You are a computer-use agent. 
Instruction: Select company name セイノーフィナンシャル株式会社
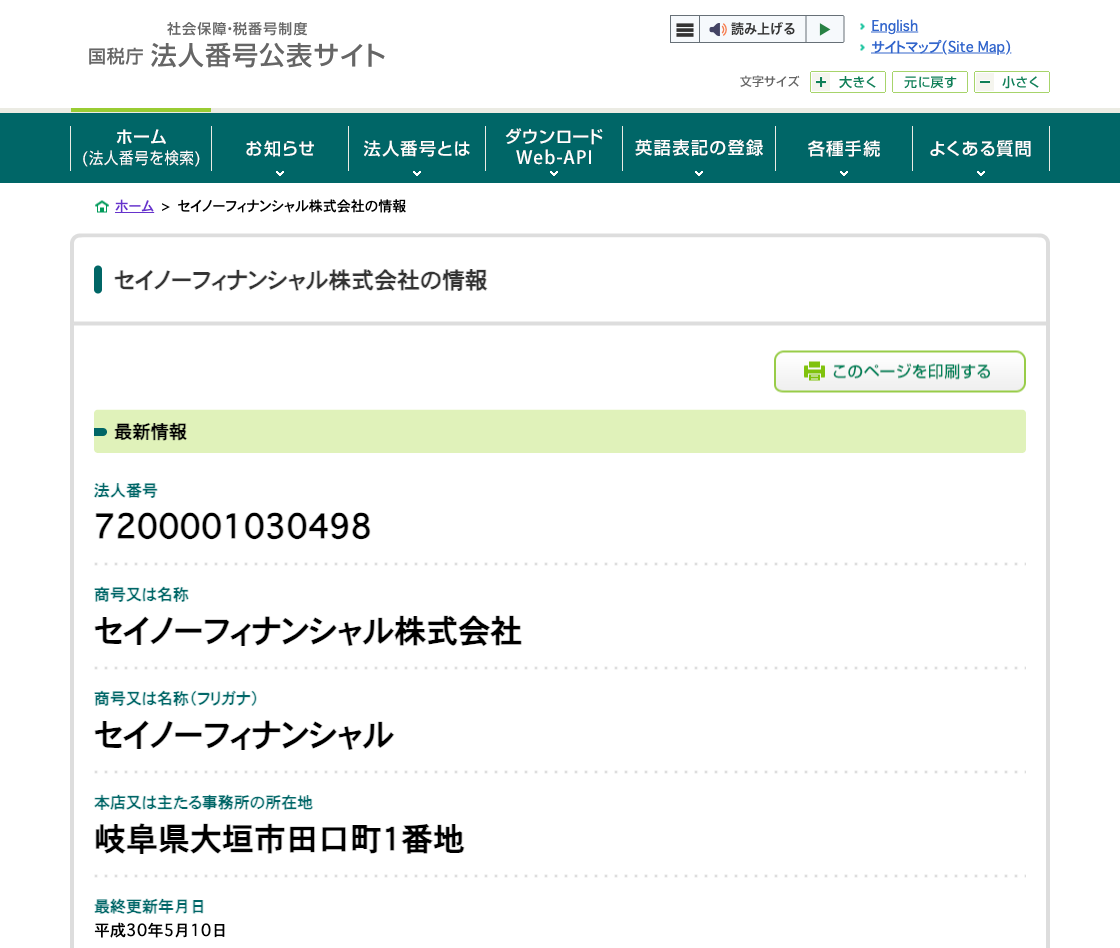[308, 632]
